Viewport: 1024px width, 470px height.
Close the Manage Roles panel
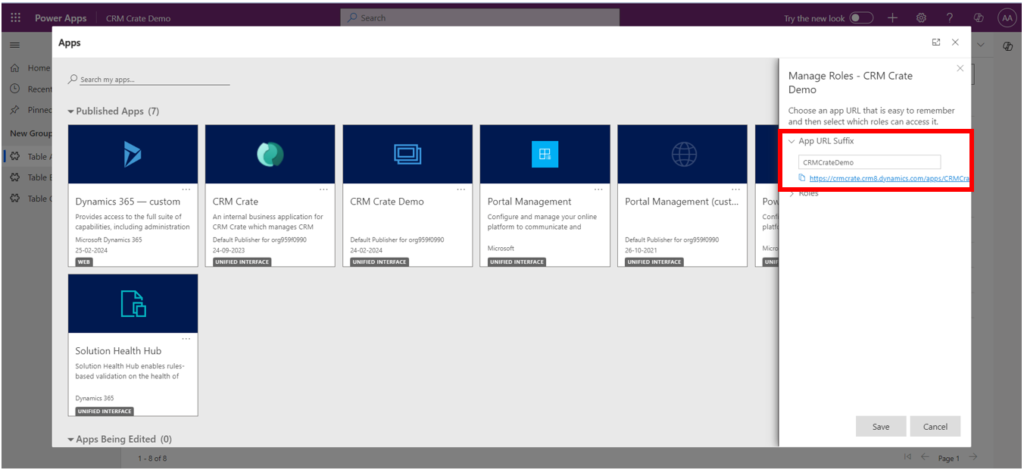[959, 69]
